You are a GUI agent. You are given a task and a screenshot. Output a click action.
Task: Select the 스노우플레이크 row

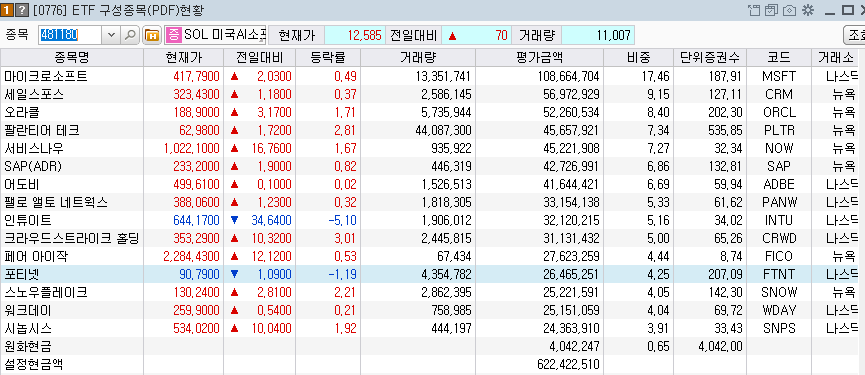click(429, 292)
